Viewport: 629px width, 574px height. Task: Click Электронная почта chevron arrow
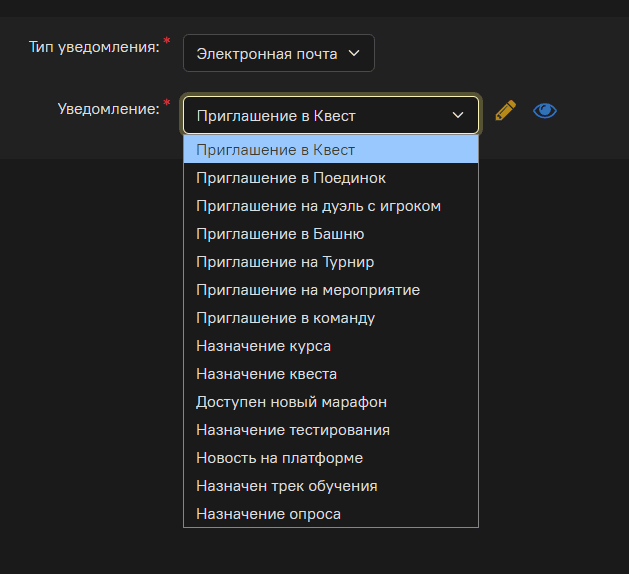click(x=353, y=54)
